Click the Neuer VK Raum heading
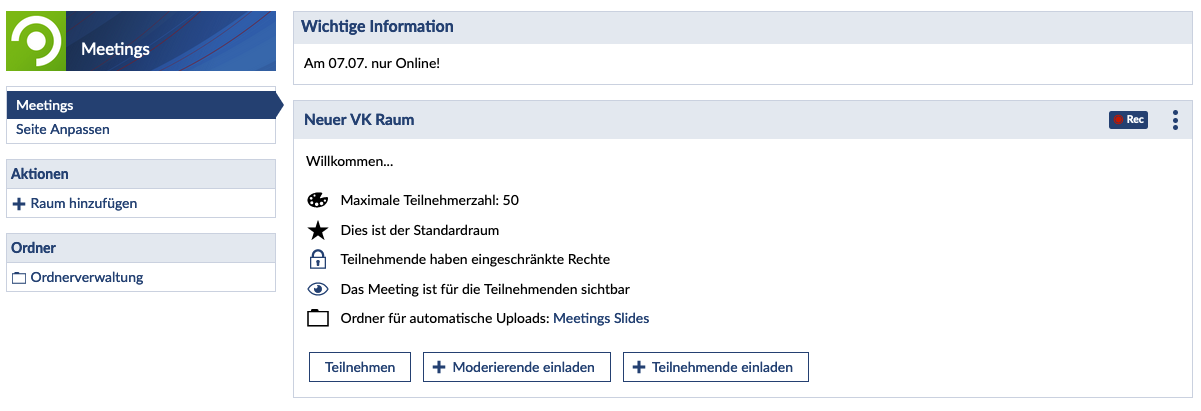 click(359, 120)
